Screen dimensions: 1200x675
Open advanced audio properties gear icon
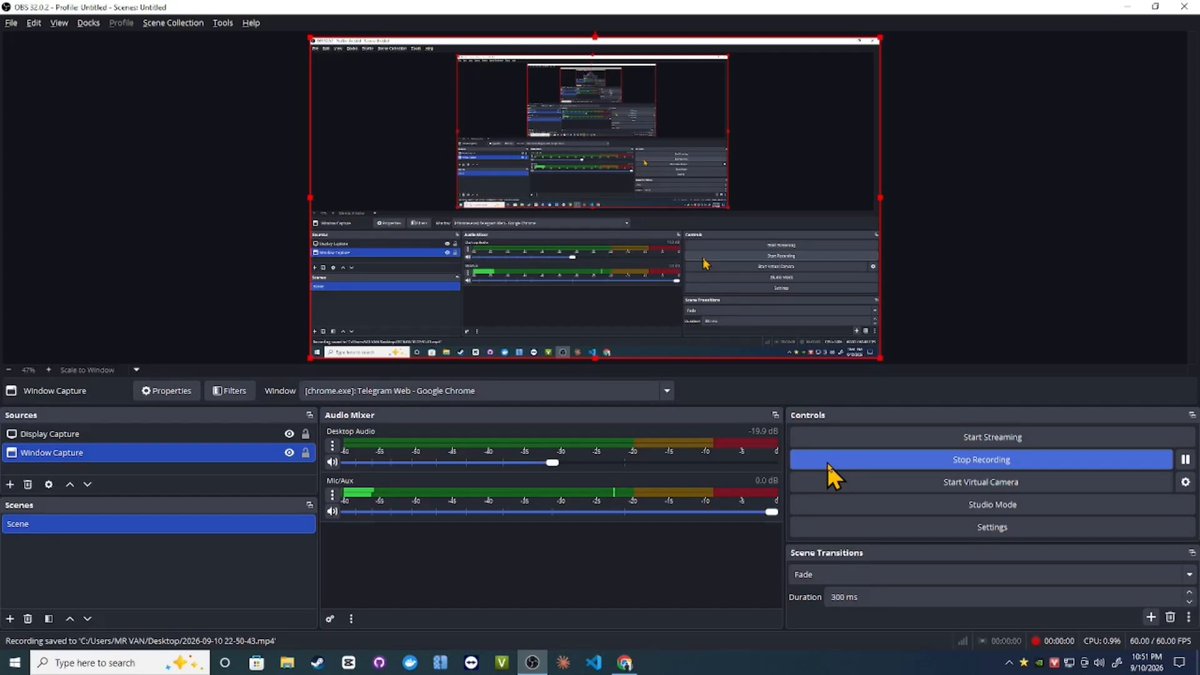[330, 619]
